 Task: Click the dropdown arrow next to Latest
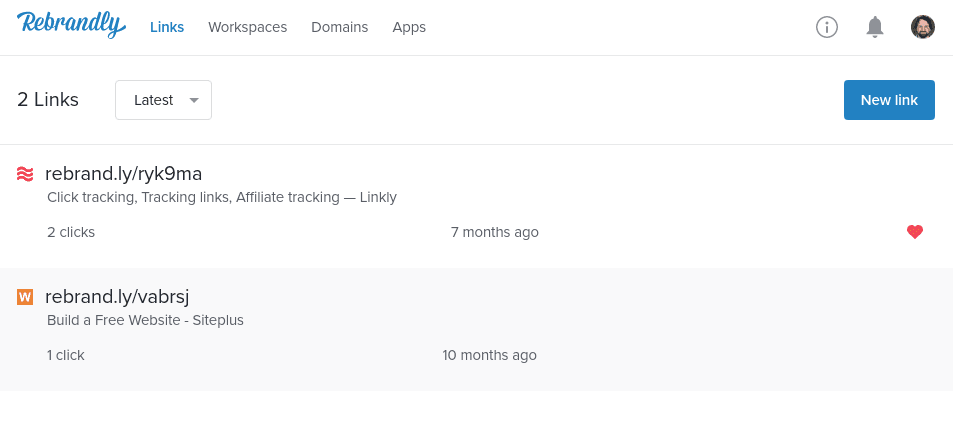tap(194, 100)
